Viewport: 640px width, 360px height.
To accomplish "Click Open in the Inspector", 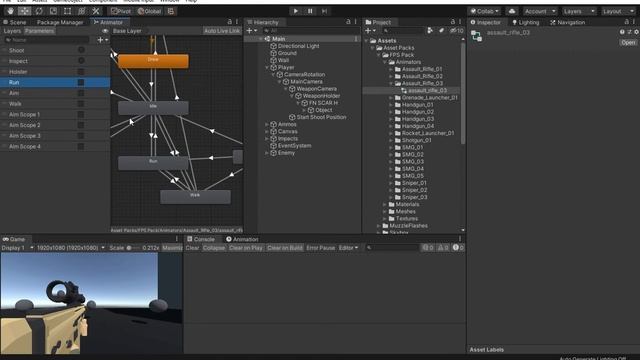I will [x=628, y=42].
